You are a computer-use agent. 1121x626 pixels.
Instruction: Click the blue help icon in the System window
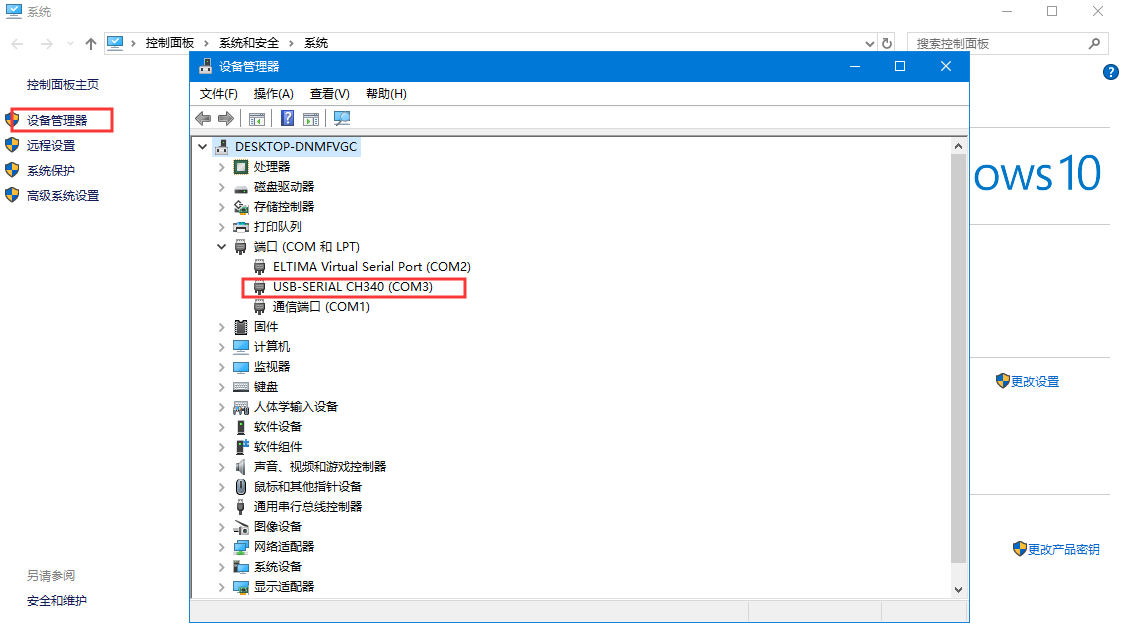click(1110, 72)
